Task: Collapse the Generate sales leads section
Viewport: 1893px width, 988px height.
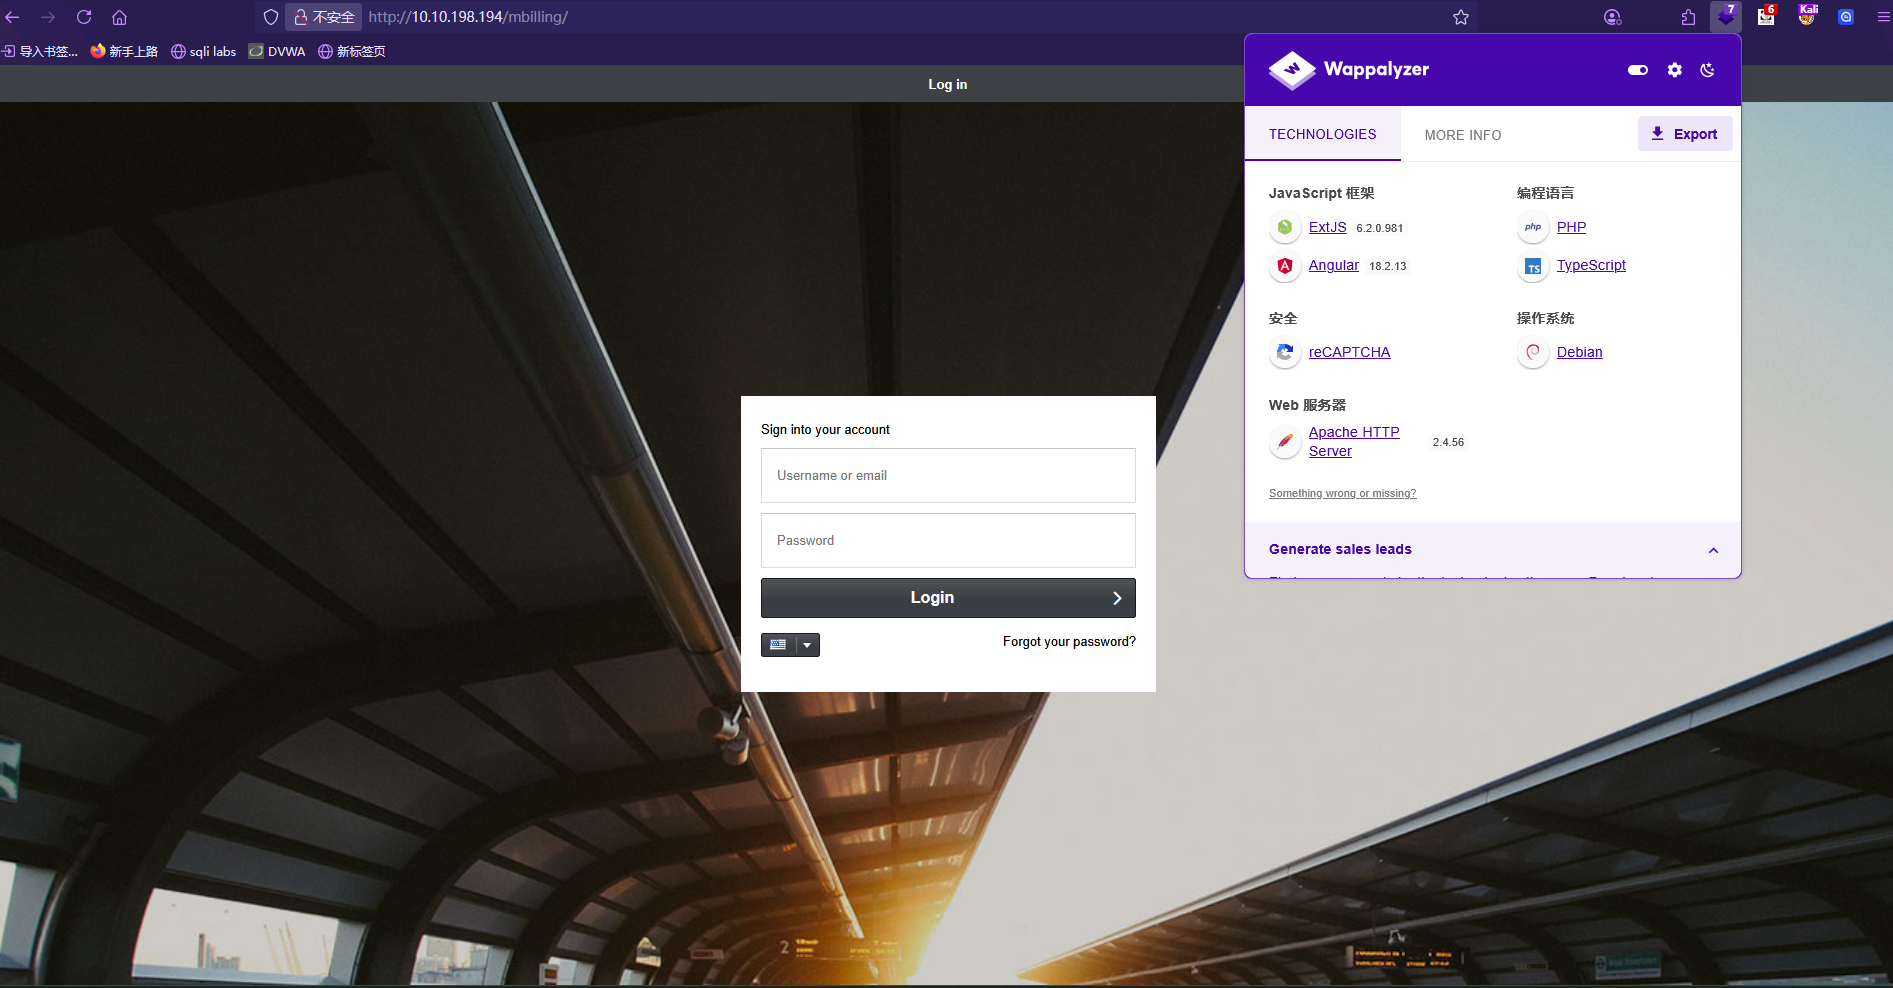Action: tap(1713, 550)
